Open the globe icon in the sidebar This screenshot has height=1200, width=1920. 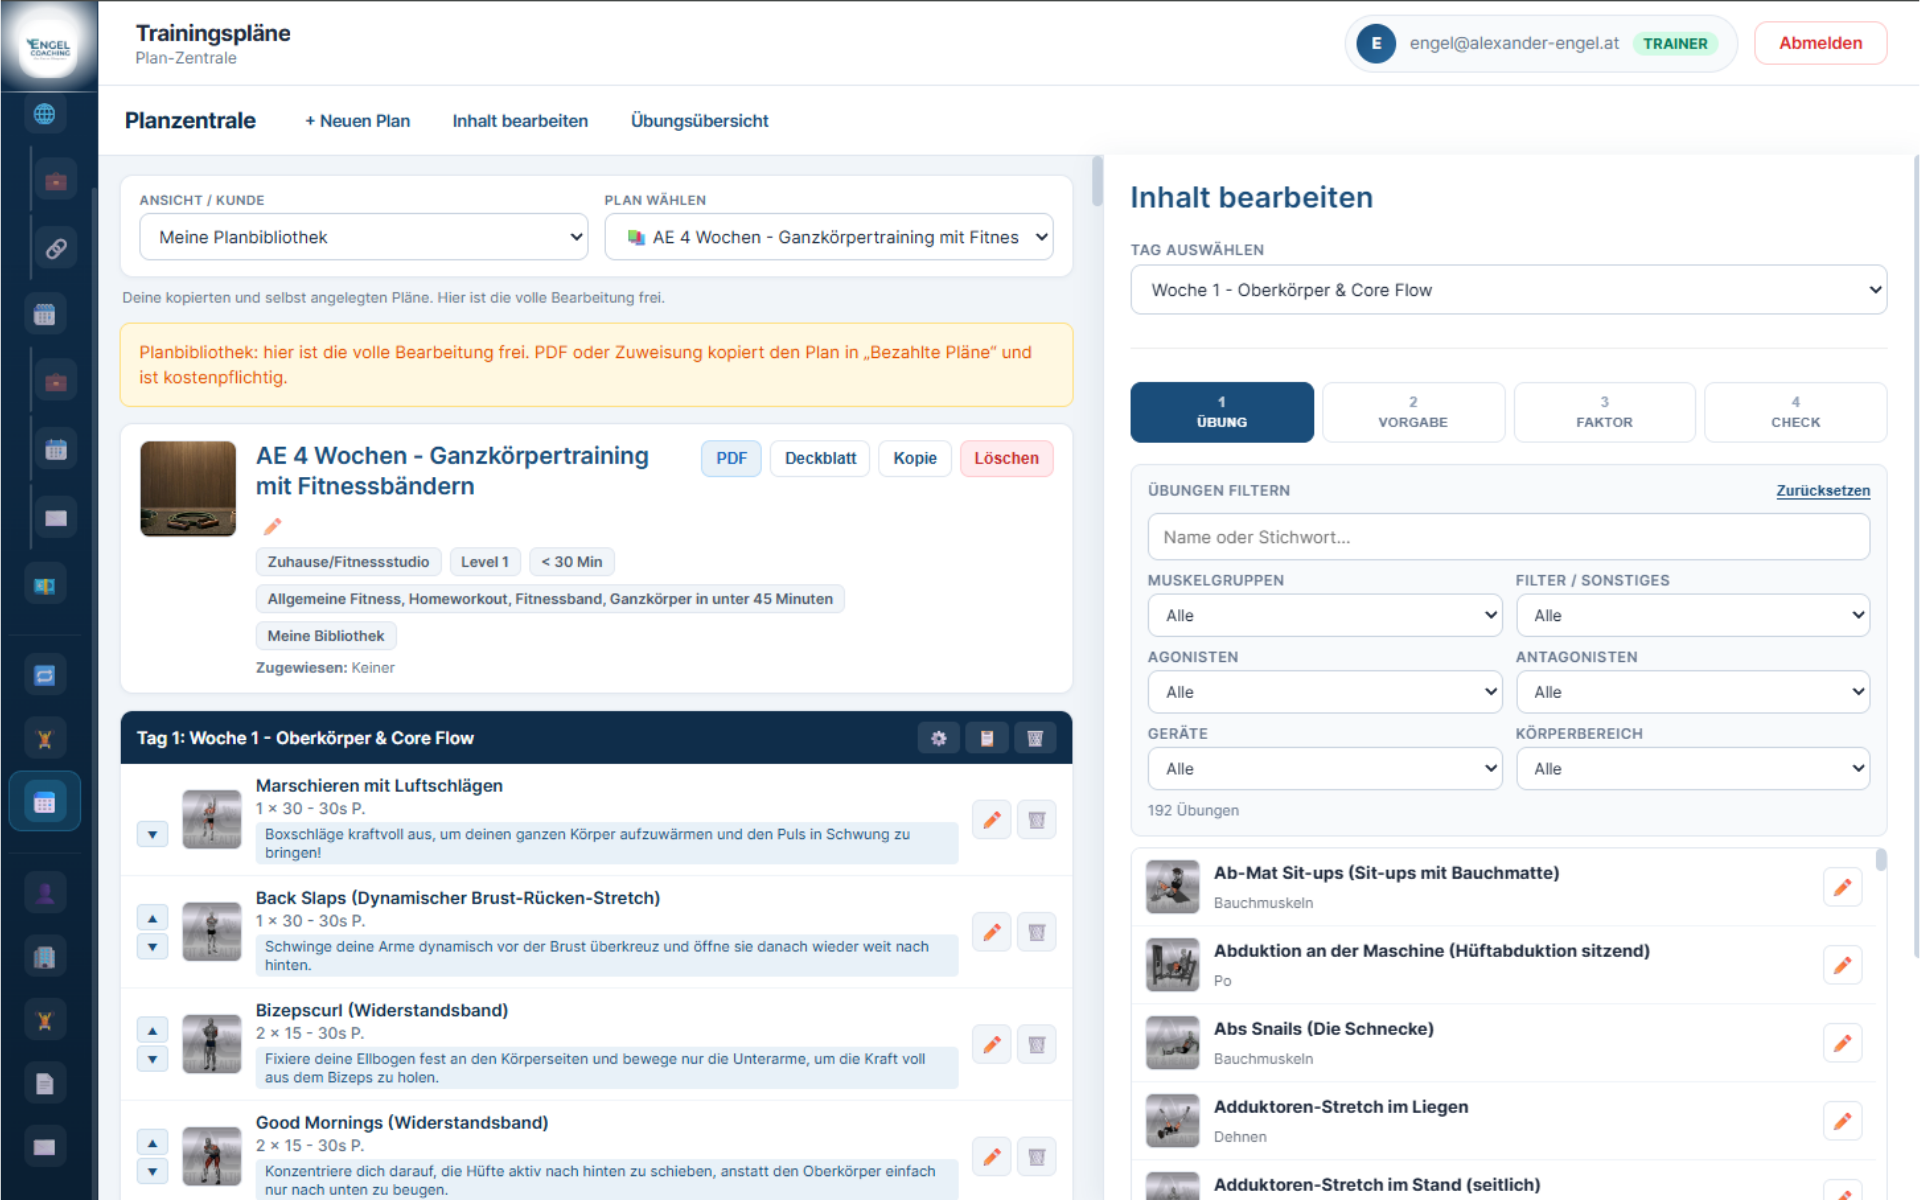click(x=44, y=114)
